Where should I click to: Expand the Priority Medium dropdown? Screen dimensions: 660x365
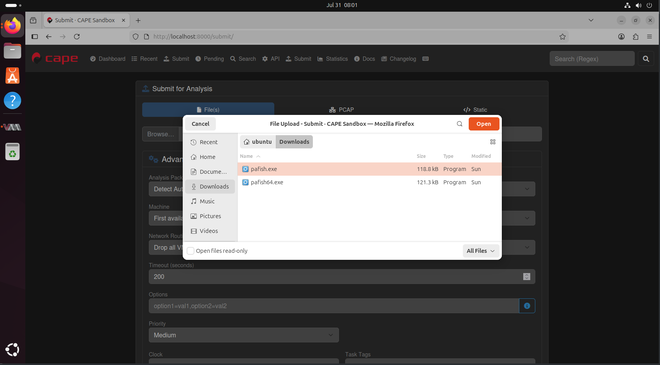click(244, 335)
